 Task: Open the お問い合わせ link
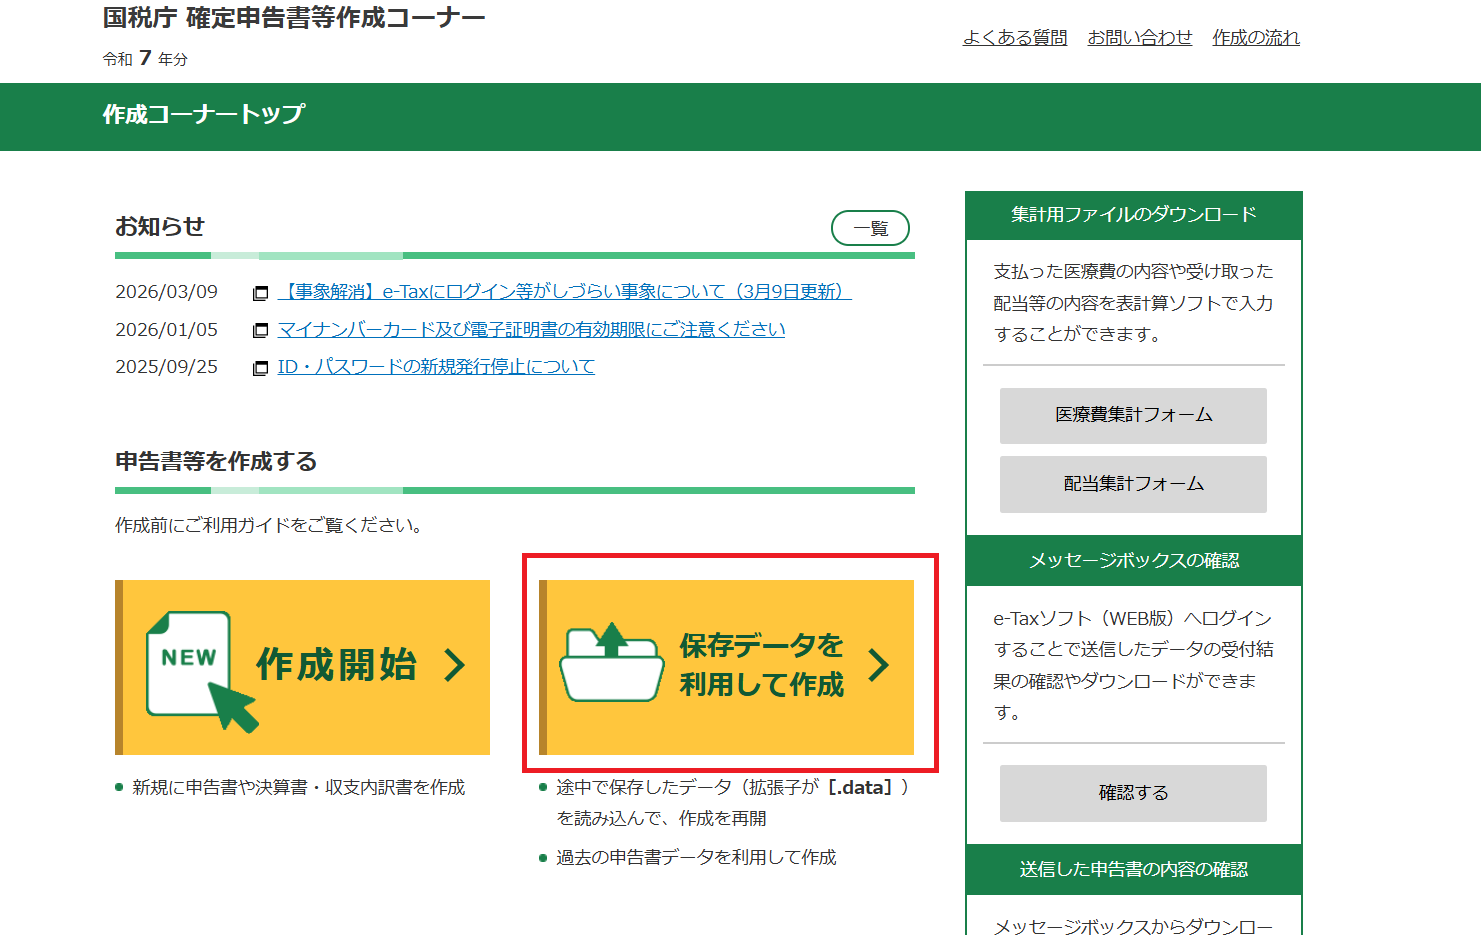point(1139,38)
